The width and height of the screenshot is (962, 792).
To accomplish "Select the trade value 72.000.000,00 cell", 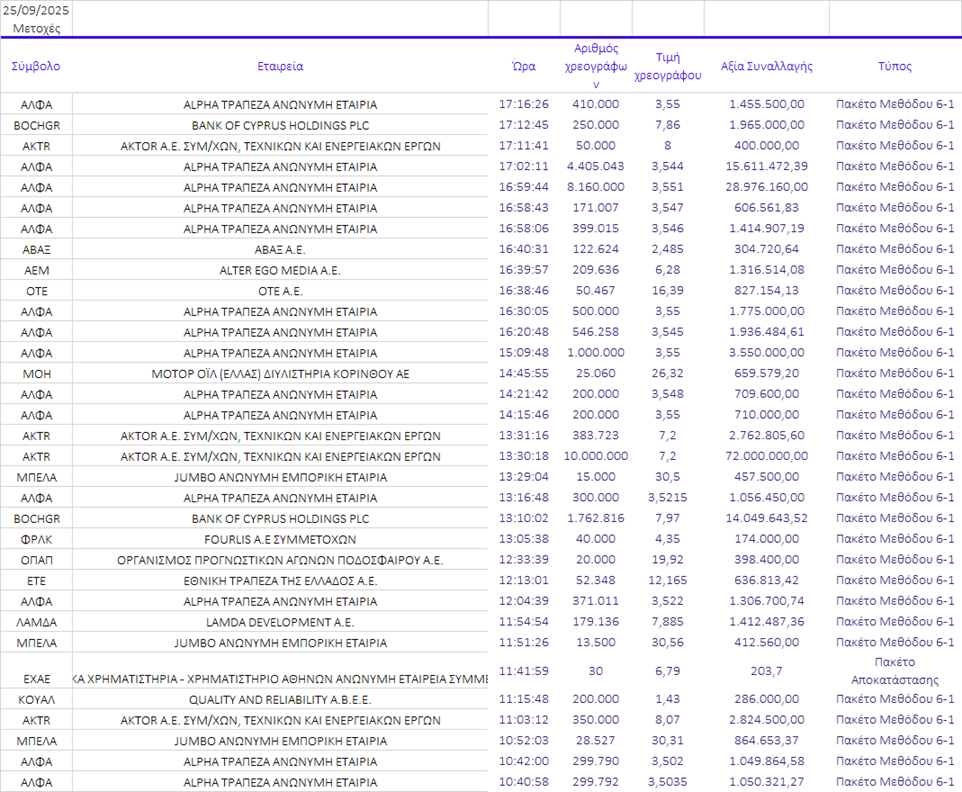I will tap(766, 456).
